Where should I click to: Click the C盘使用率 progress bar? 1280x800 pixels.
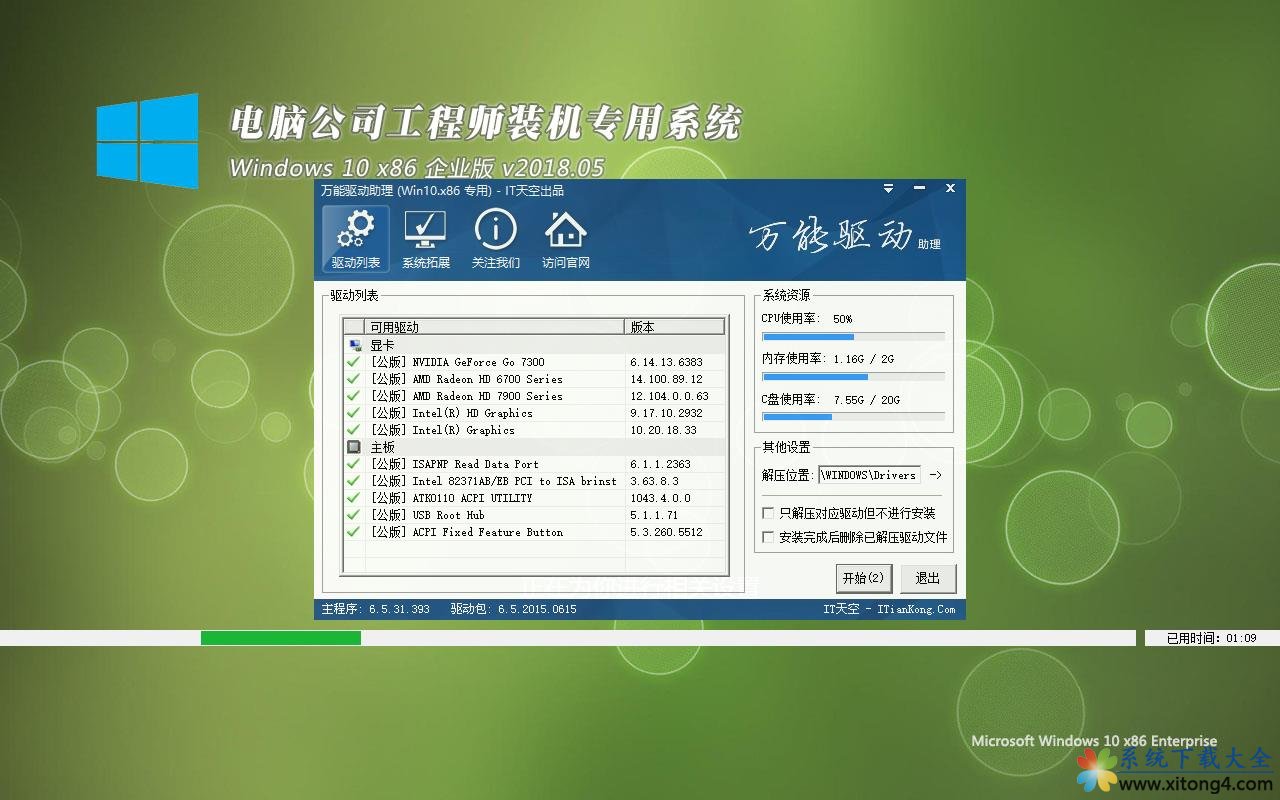[x=853, y=417]
